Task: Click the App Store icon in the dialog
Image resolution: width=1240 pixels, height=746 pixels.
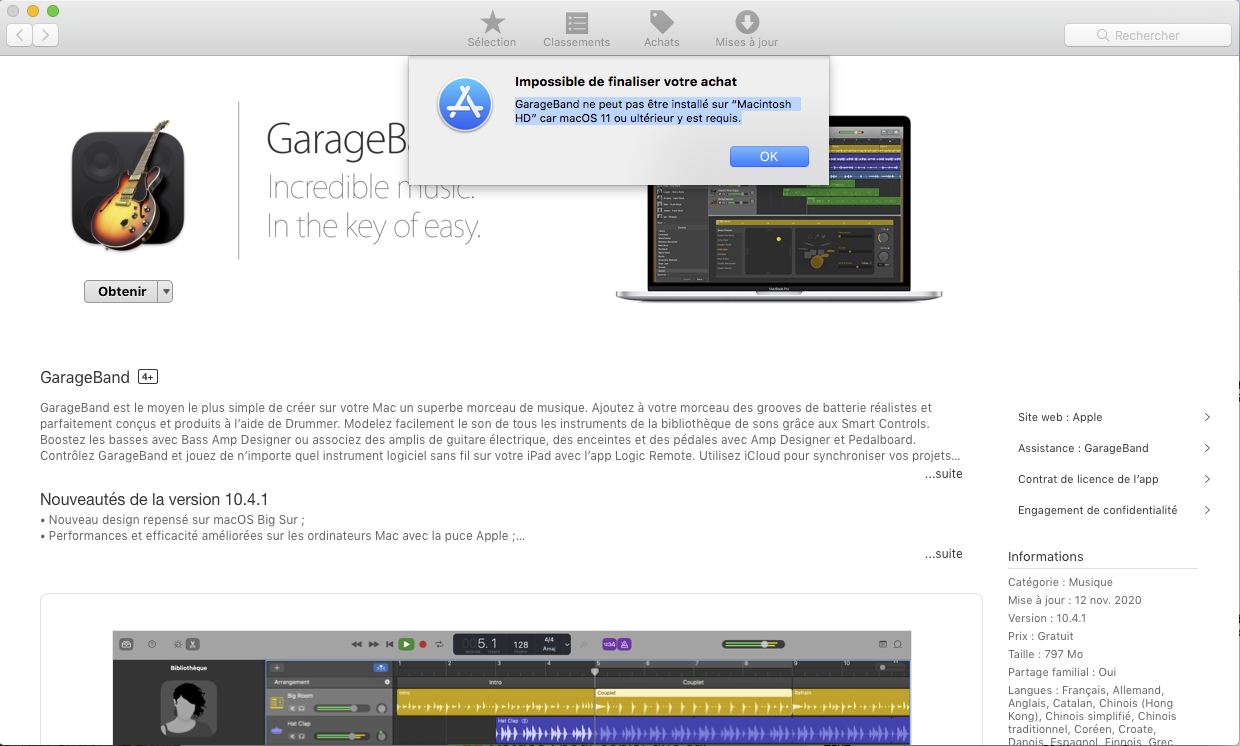Action: click(465, 105)
